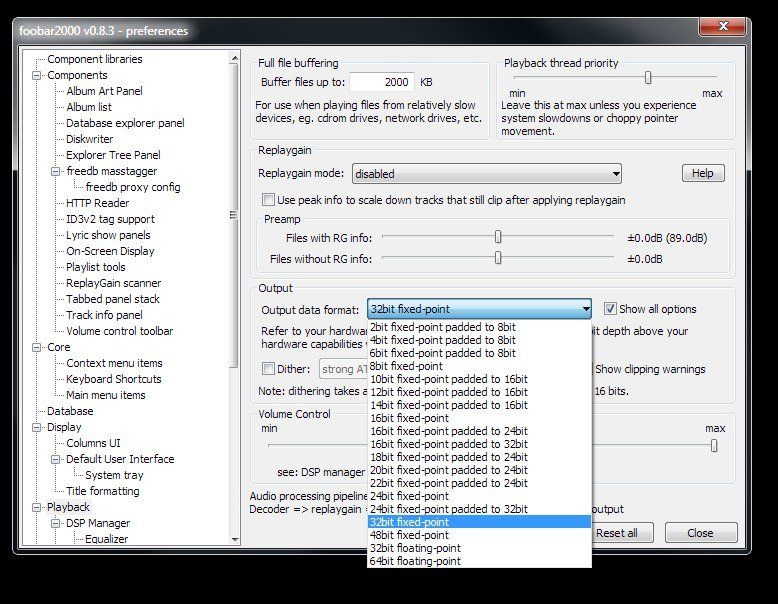Open Track info panel settings
The image size is (778, 604).
104,315
